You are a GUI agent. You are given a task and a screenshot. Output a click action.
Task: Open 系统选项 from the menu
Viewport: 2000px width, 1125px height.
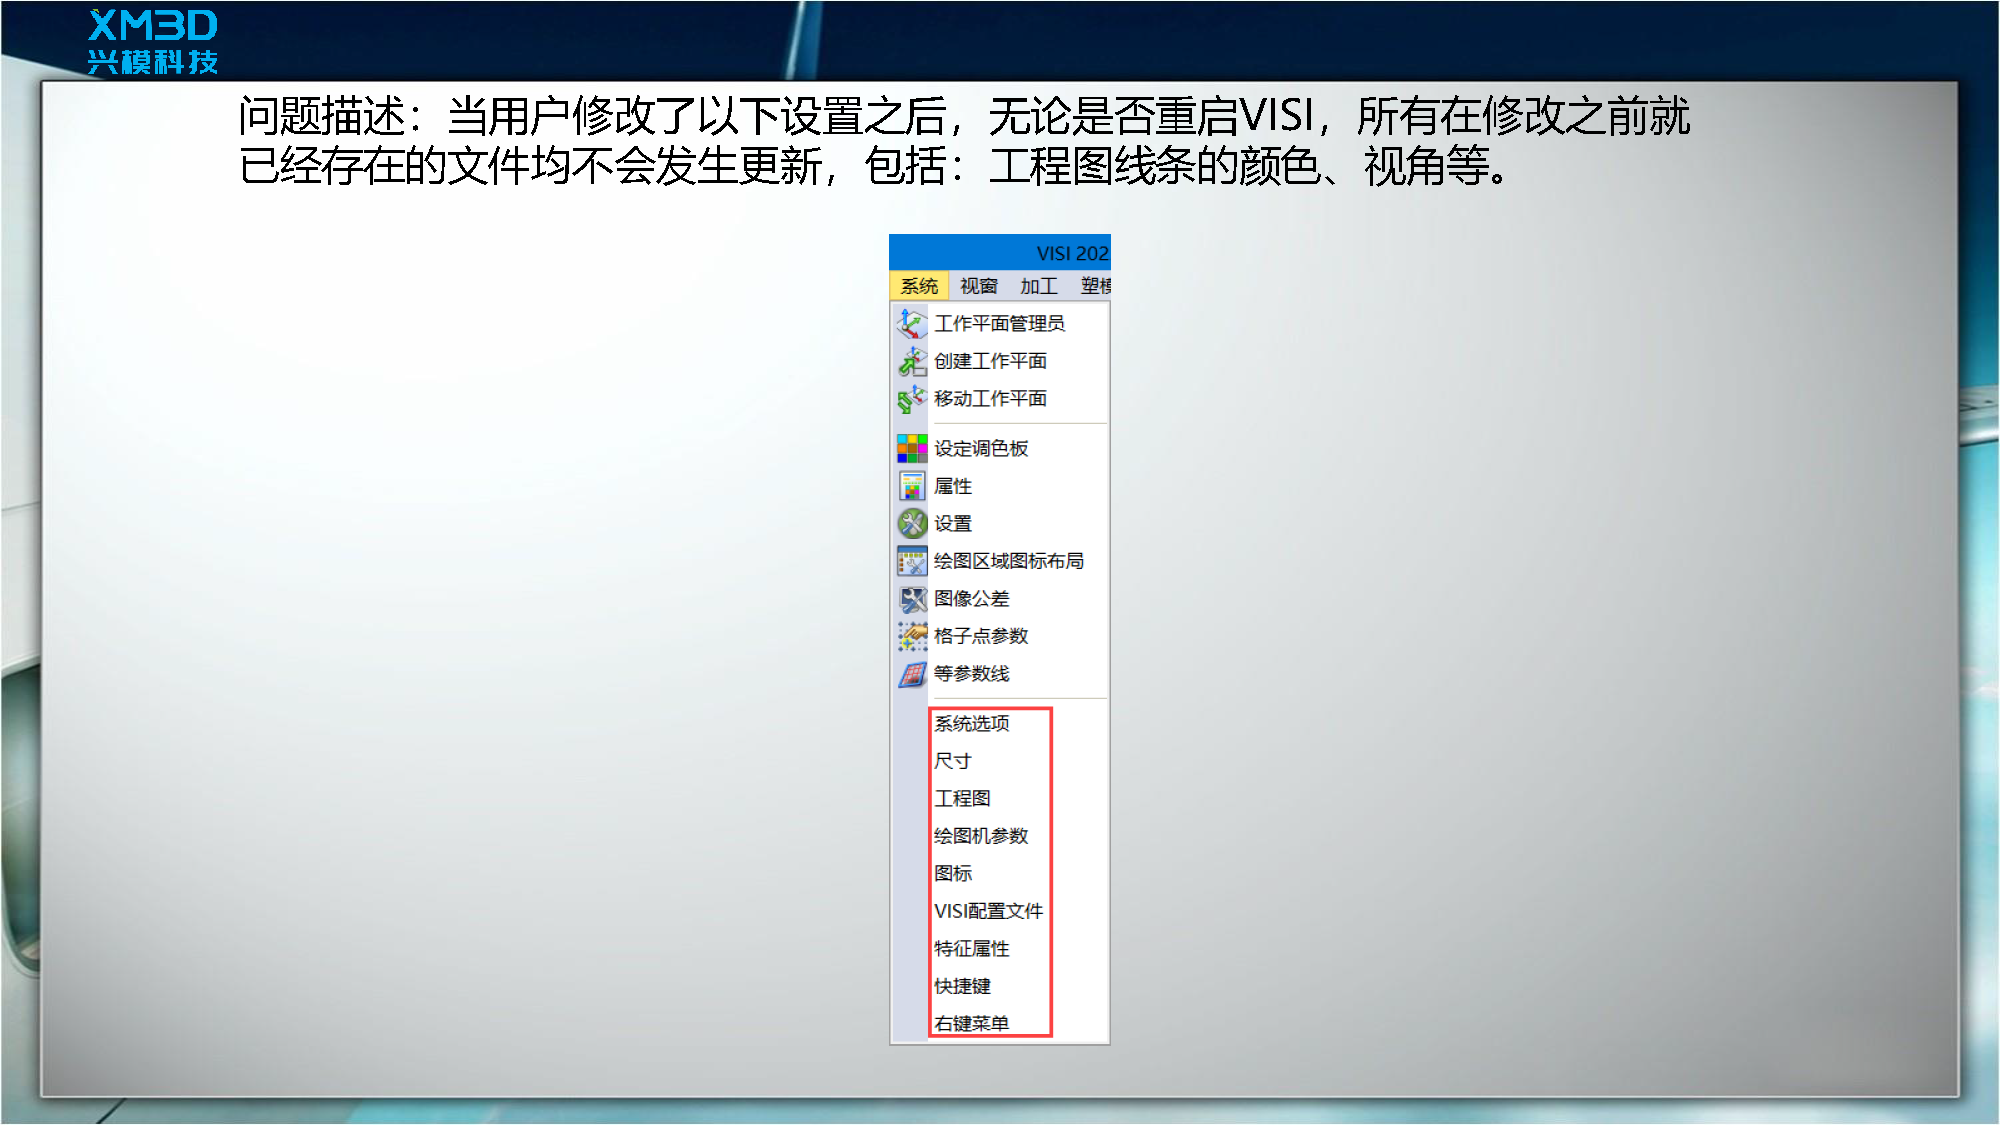click(x=972, y=723)
